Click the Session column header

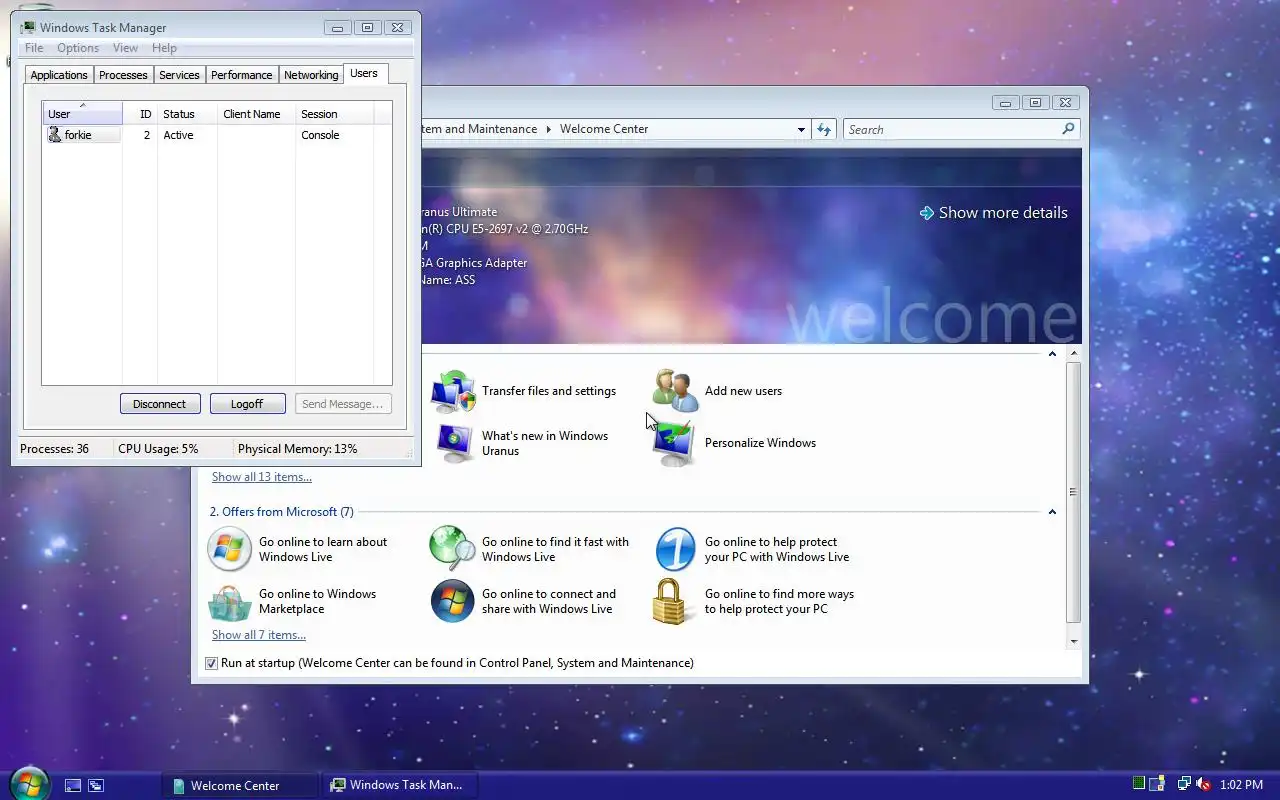click(x=334, y=113)
